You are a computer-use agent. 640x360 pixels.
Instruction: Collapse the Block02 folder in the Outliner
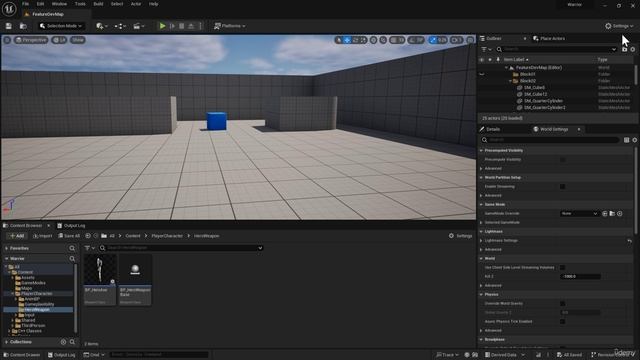[510, 81]
